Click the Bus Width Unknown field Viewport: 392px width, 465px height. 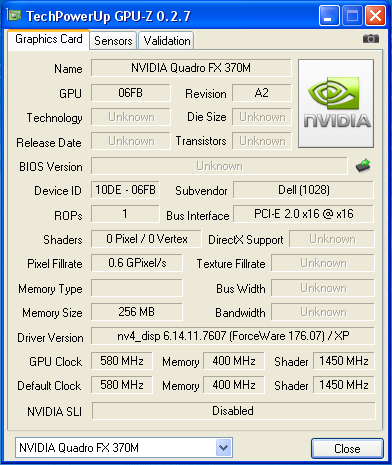point(323,288)
